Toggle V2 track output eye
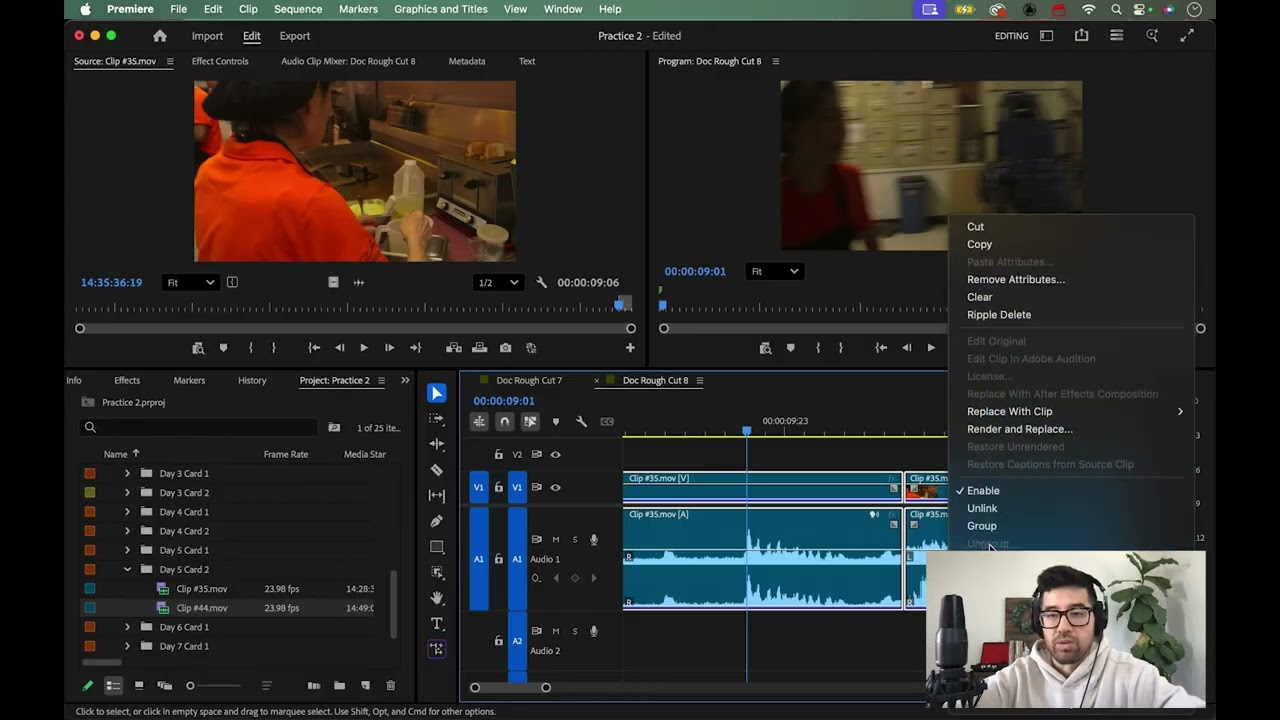The image size is (1280, 720). coord(556,454)
